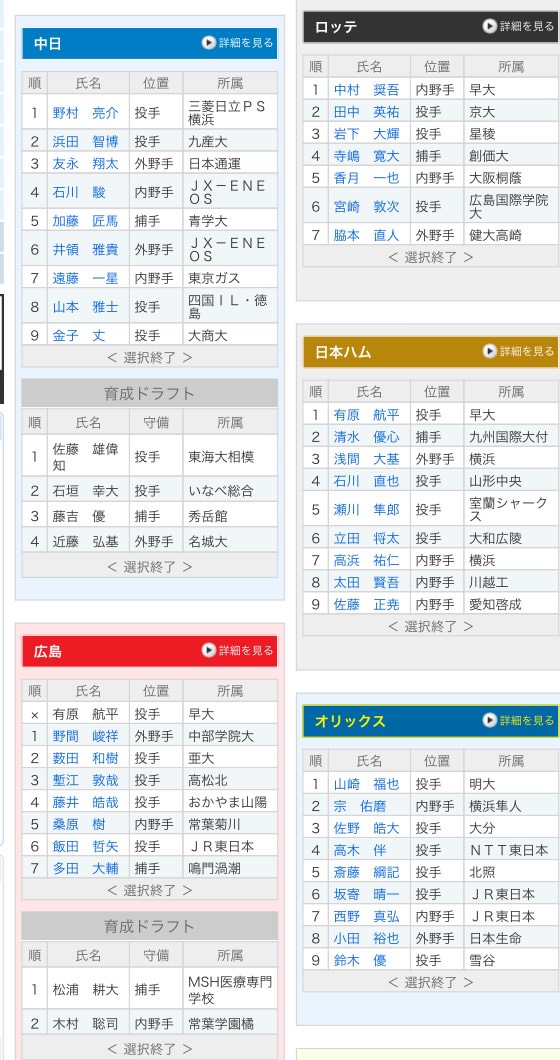560x1060 pixels.
Task: Select text MSH医療専門学校
Action: click(230, 990)
